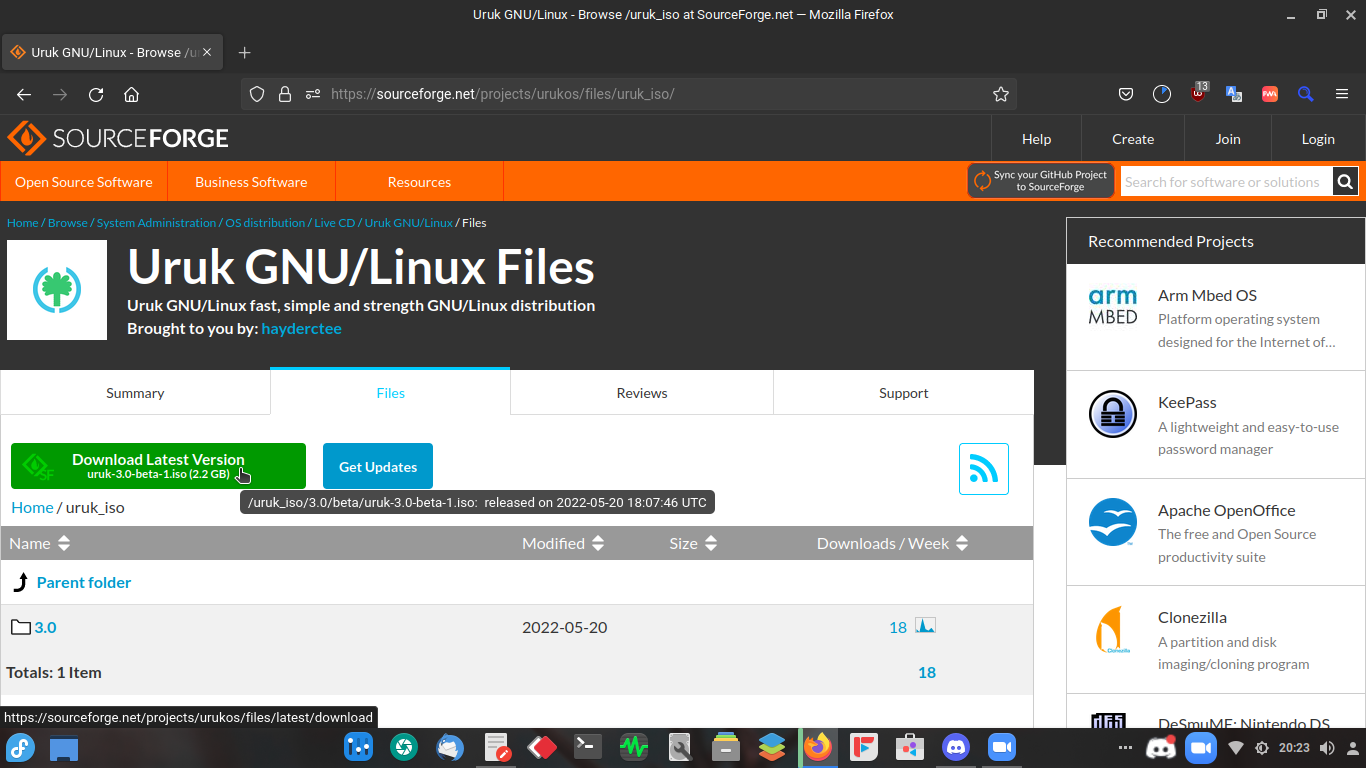Open the Parent folder link
This screenshot has width=1366, height=768.
pos(84,582)
